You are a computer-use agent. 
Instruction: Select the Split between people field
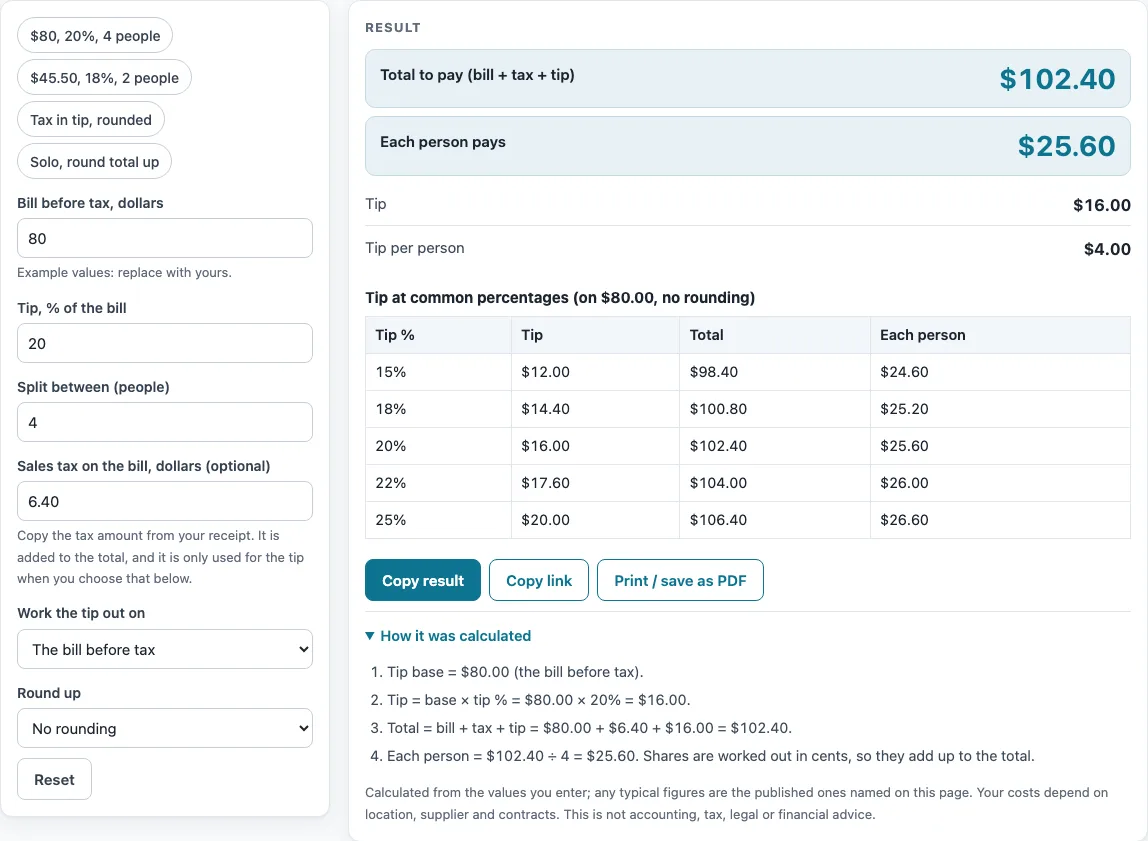[165, 422]
